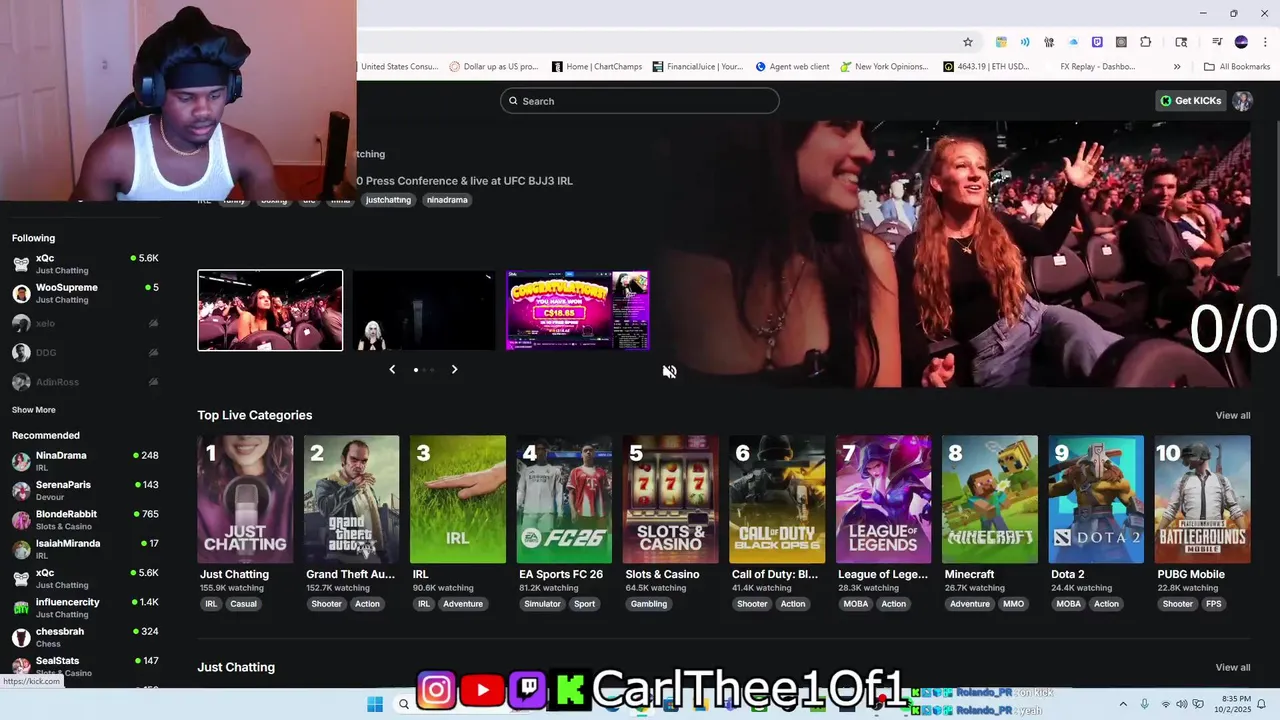Click the grey square extension icon
The width and height of the screenshot is (1280, 720).
[x=1121, y=42]
